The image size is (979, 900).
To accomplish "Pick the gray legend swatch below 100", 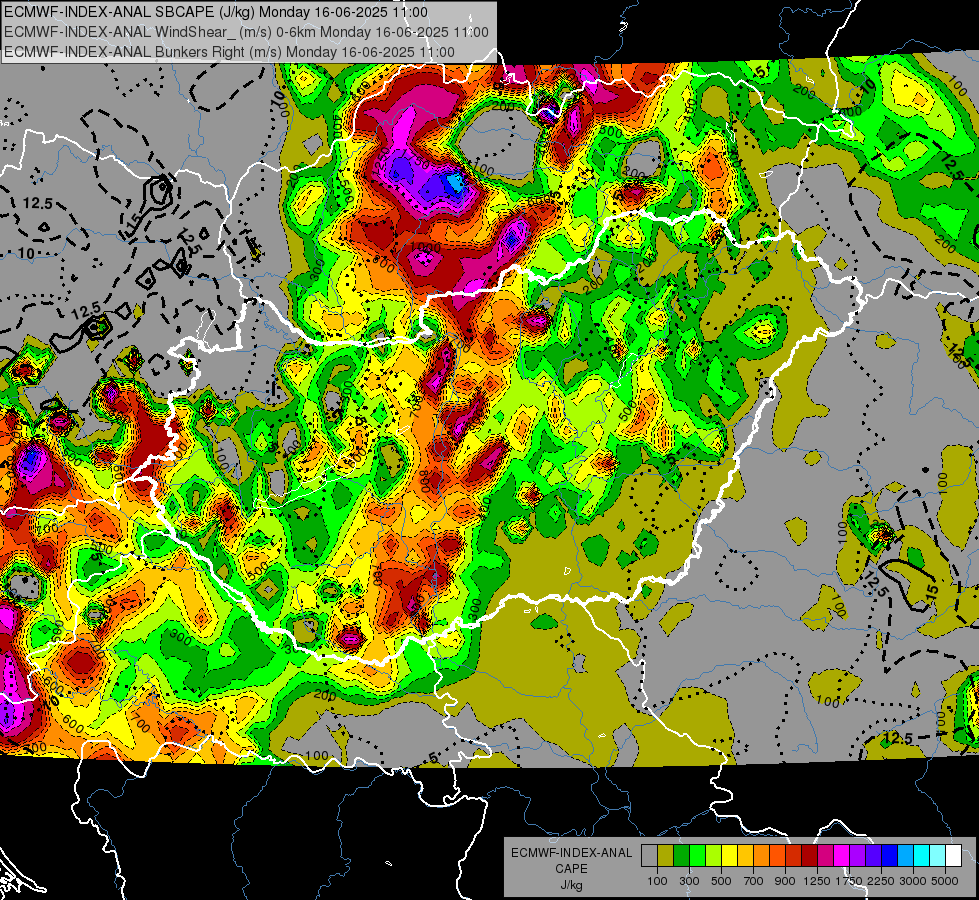I will [649, 856].
